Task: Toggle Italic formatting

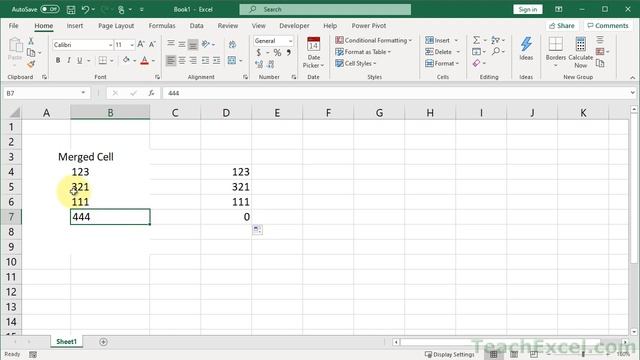Action: [69, 60]
